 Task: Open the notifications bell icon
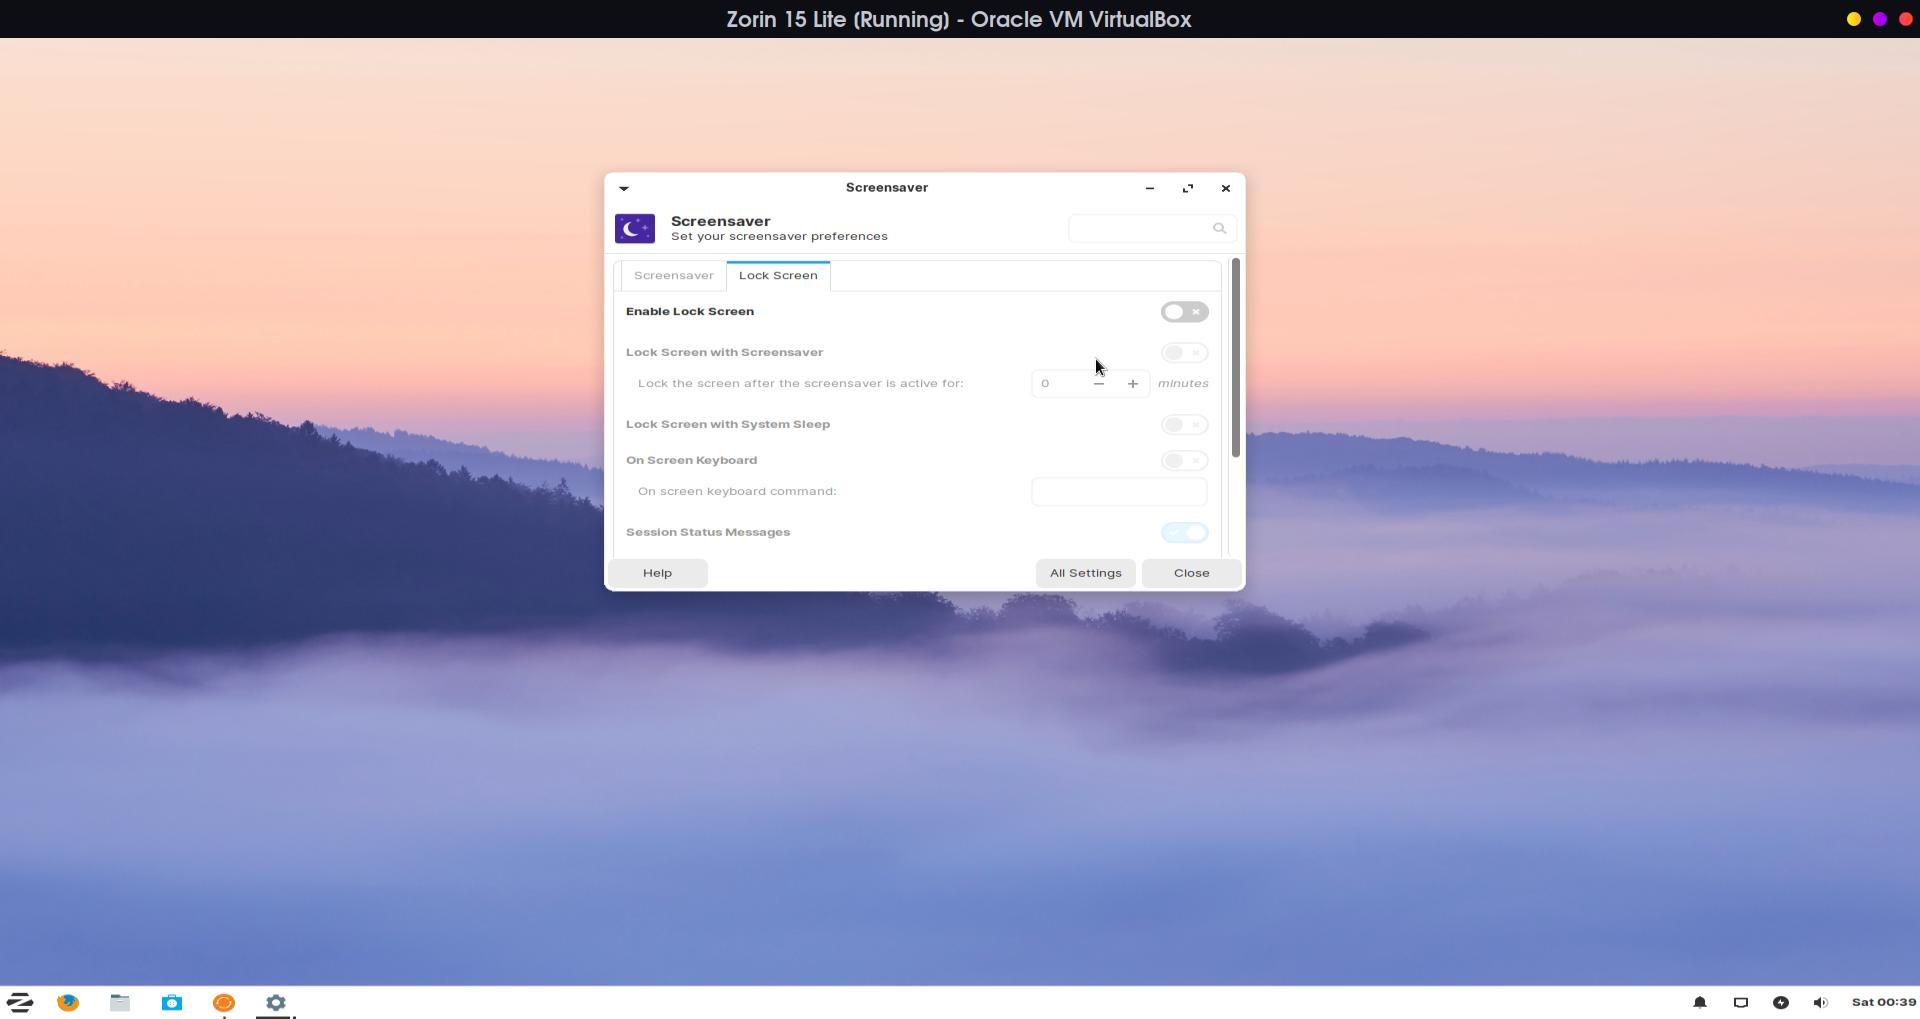(x=1699, y=1002)
